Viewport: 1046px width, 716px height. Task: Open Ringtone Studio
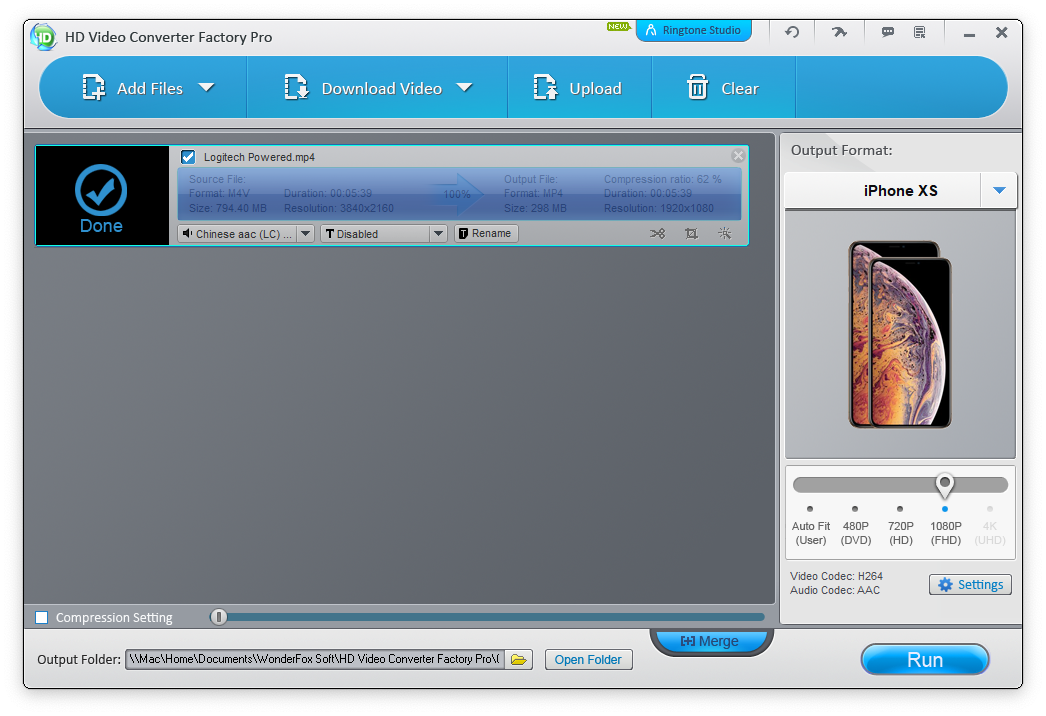click(694, 31)
